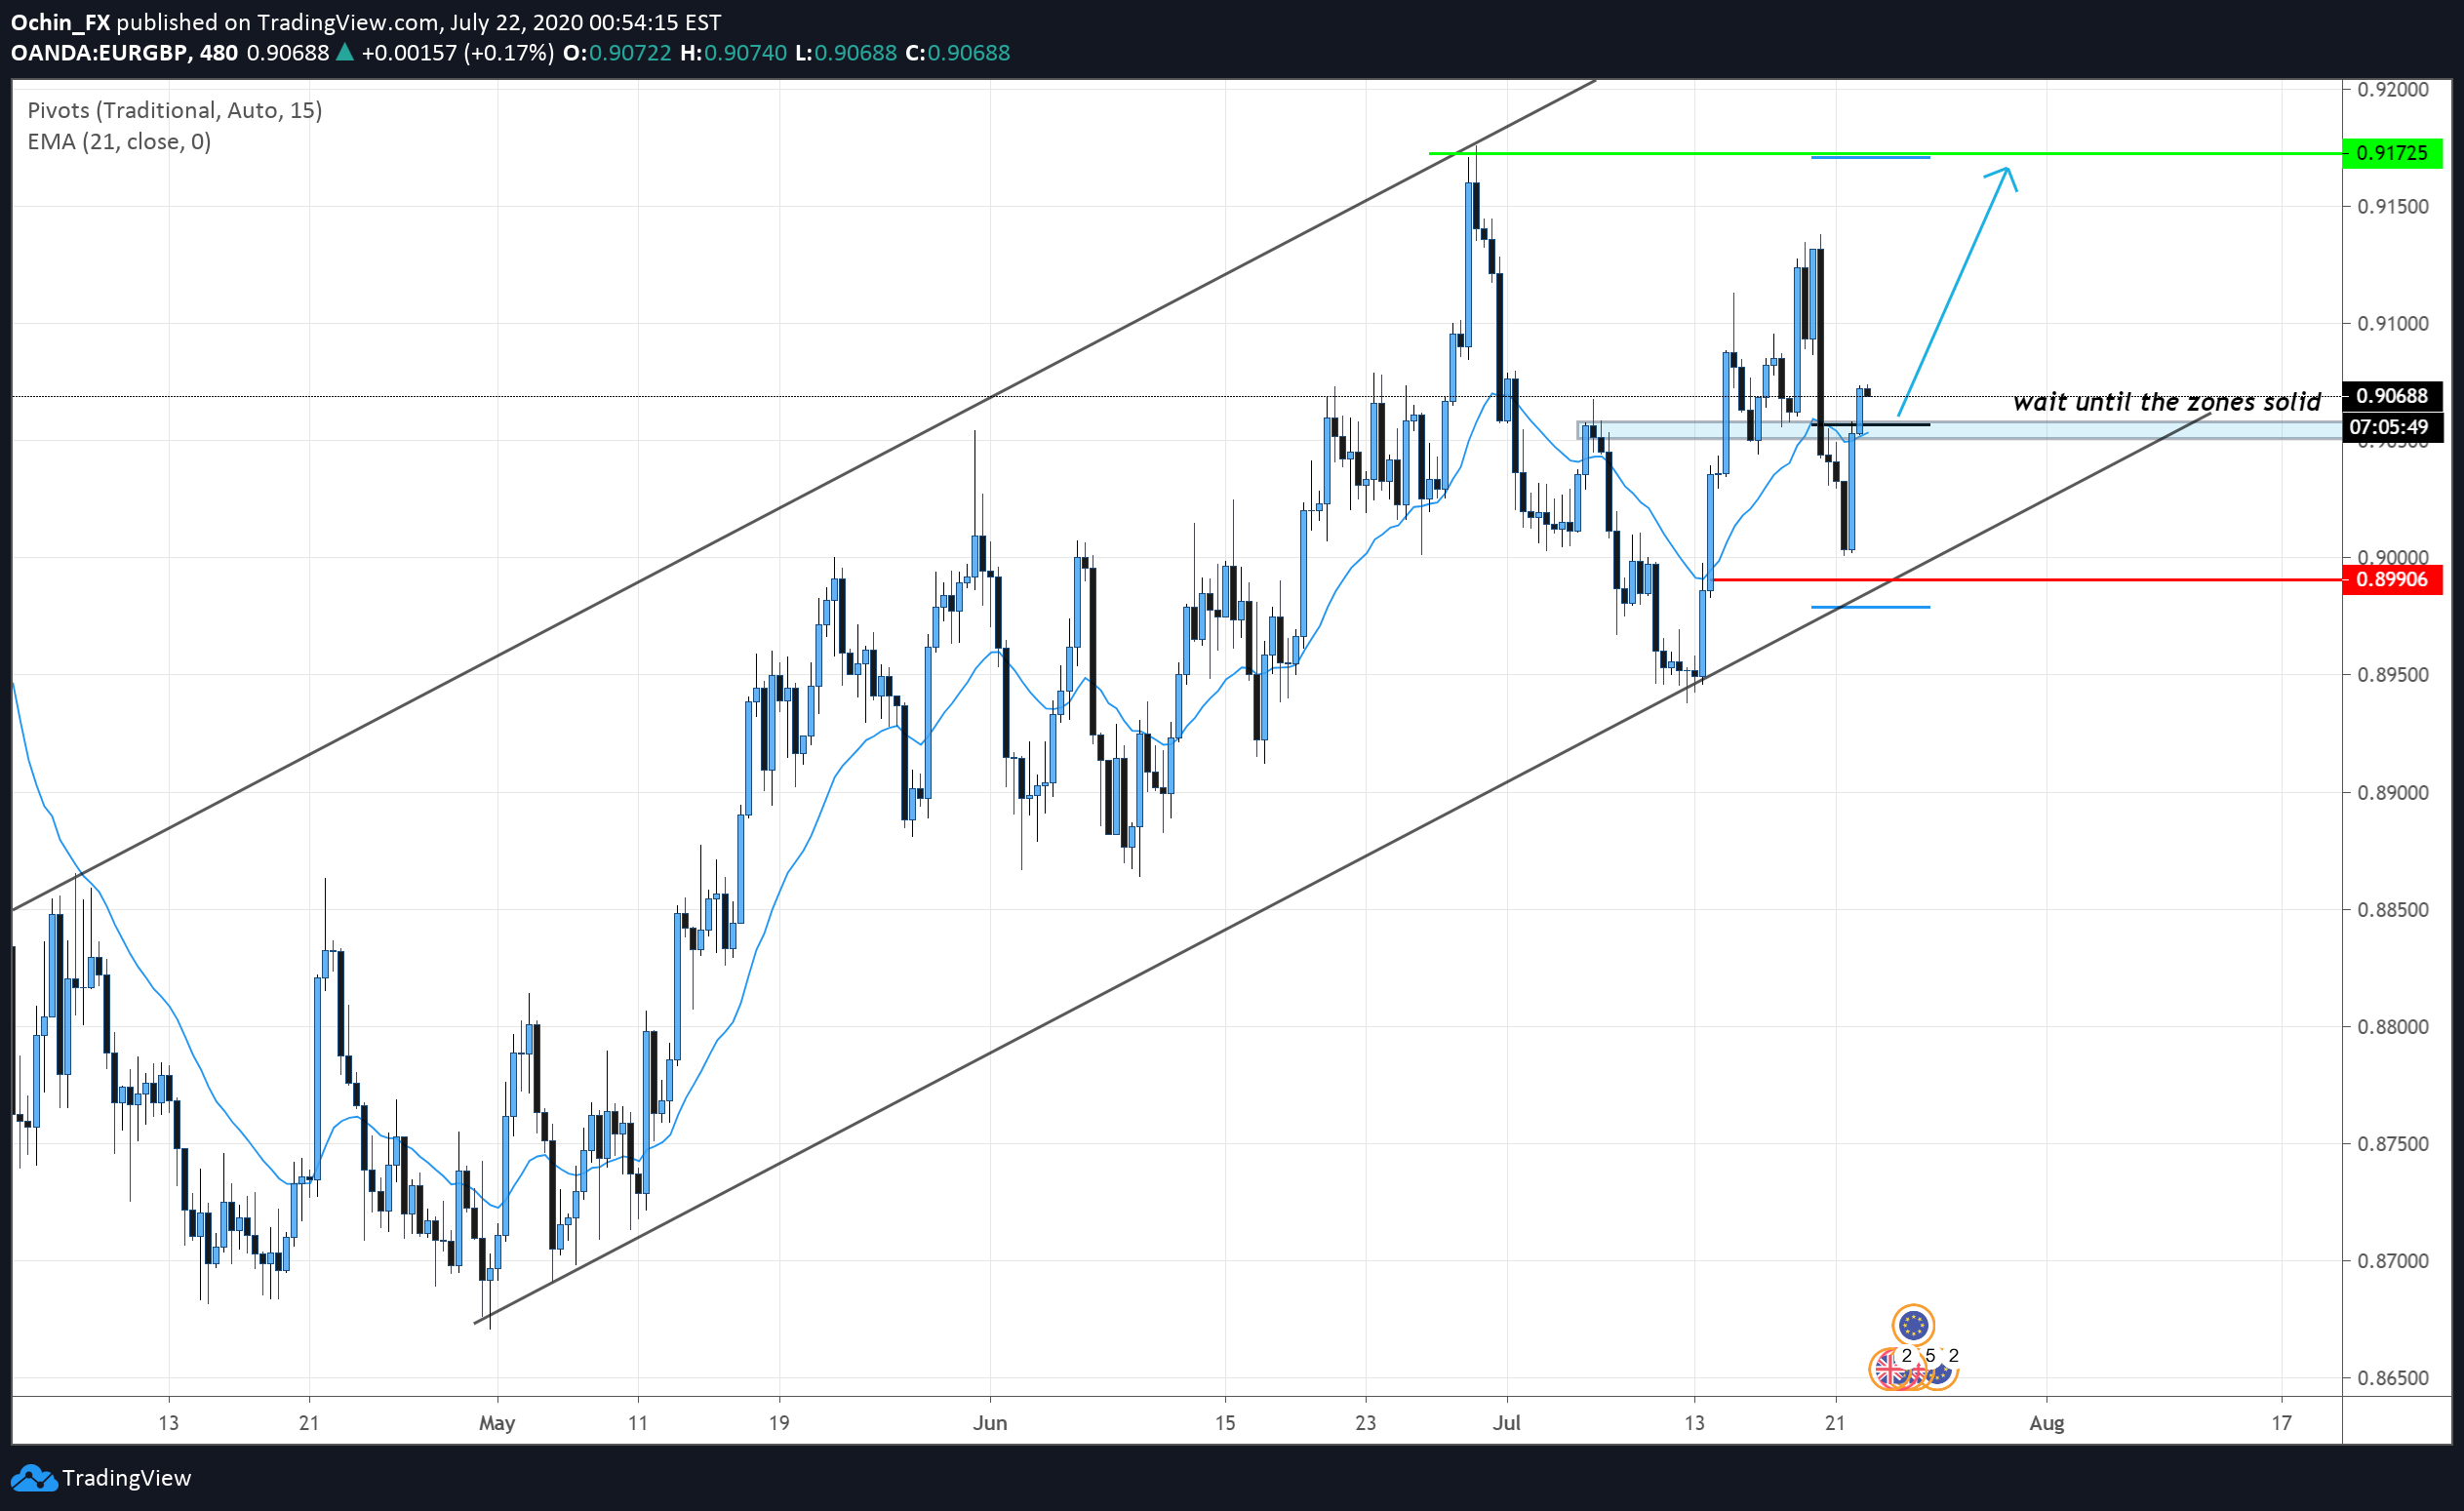Click the 'Aug' date label on time axis
Image resolution: width=2464 pixels, height=1511 pixels.
point(2046,1423)
